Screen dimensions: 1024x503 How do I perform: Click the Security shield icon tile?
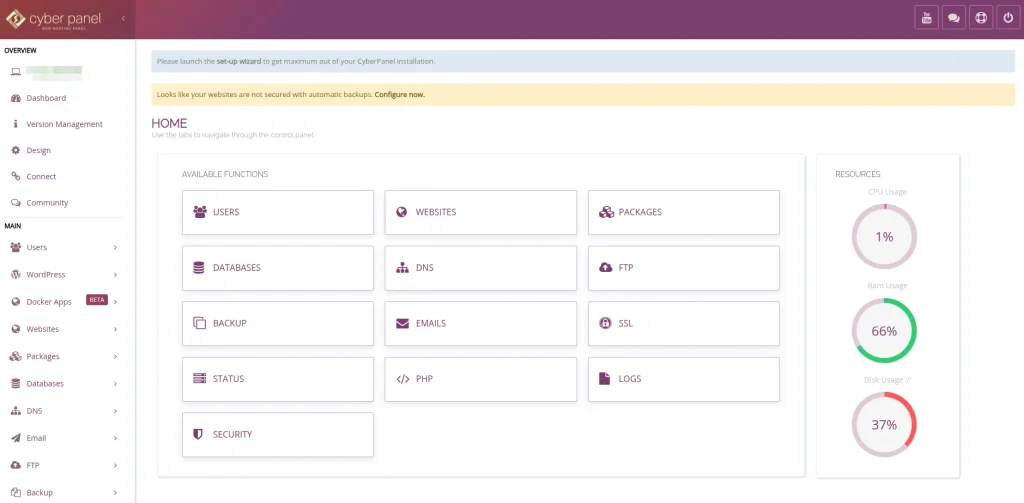point(199,434)
